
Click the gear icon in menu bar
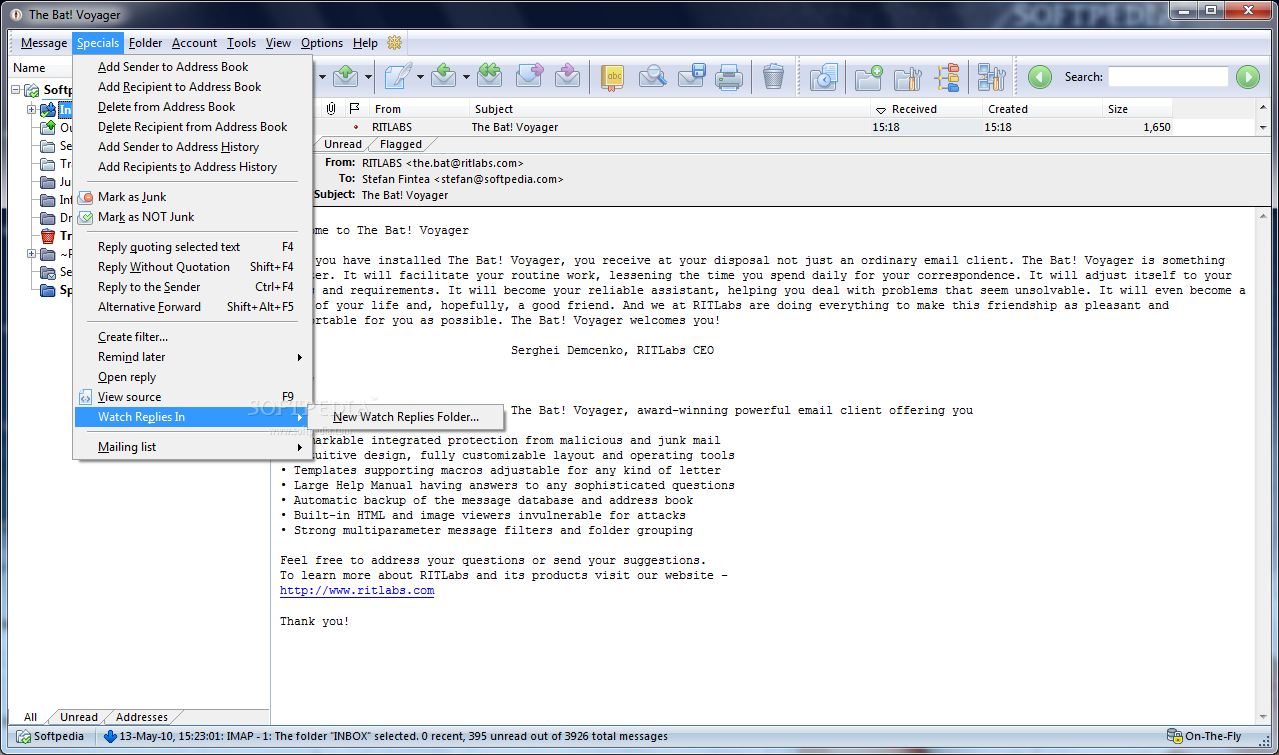[x=394, y=42]
